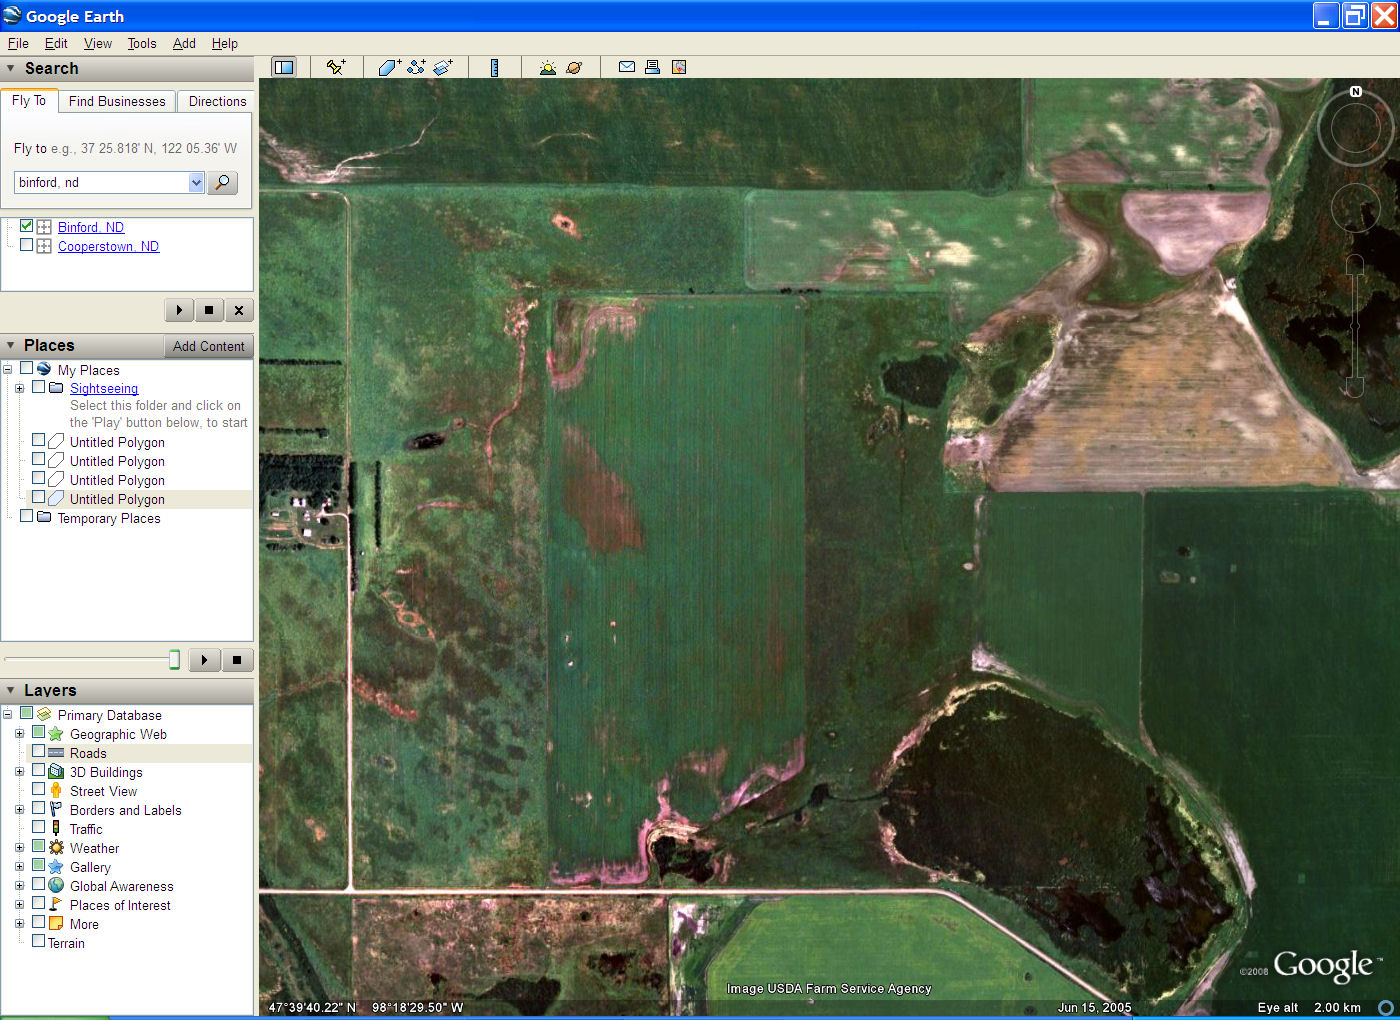Open the Tools menu
1400x1020 pixels.
[142, 43]
